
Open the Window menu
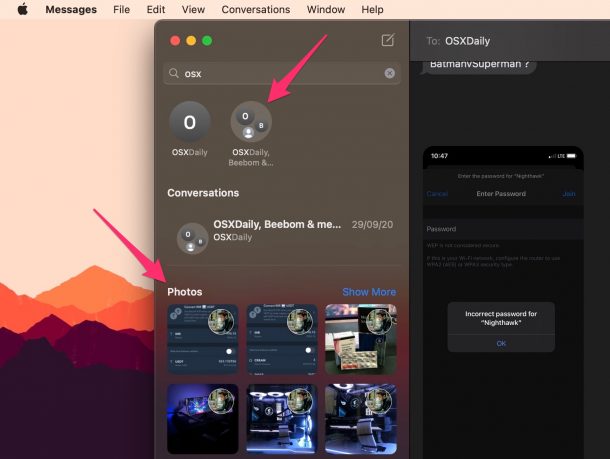[326, 10]
